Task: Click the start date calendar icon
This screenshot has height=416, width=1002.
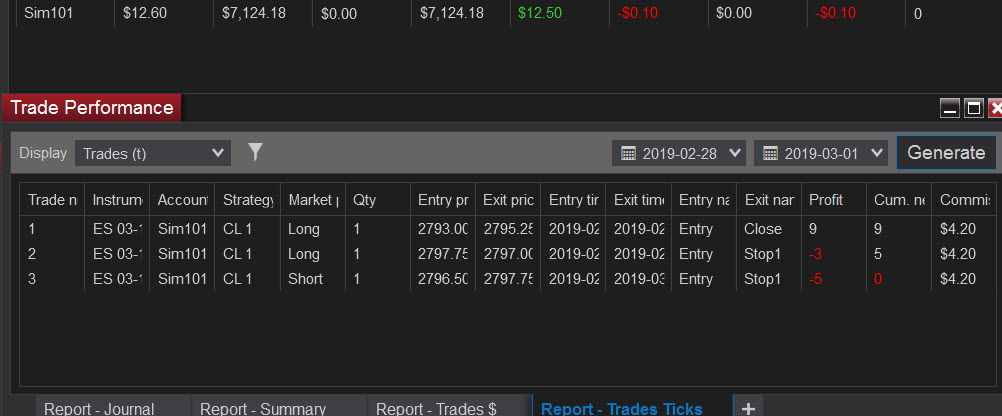Action: [x=629, y=153]
